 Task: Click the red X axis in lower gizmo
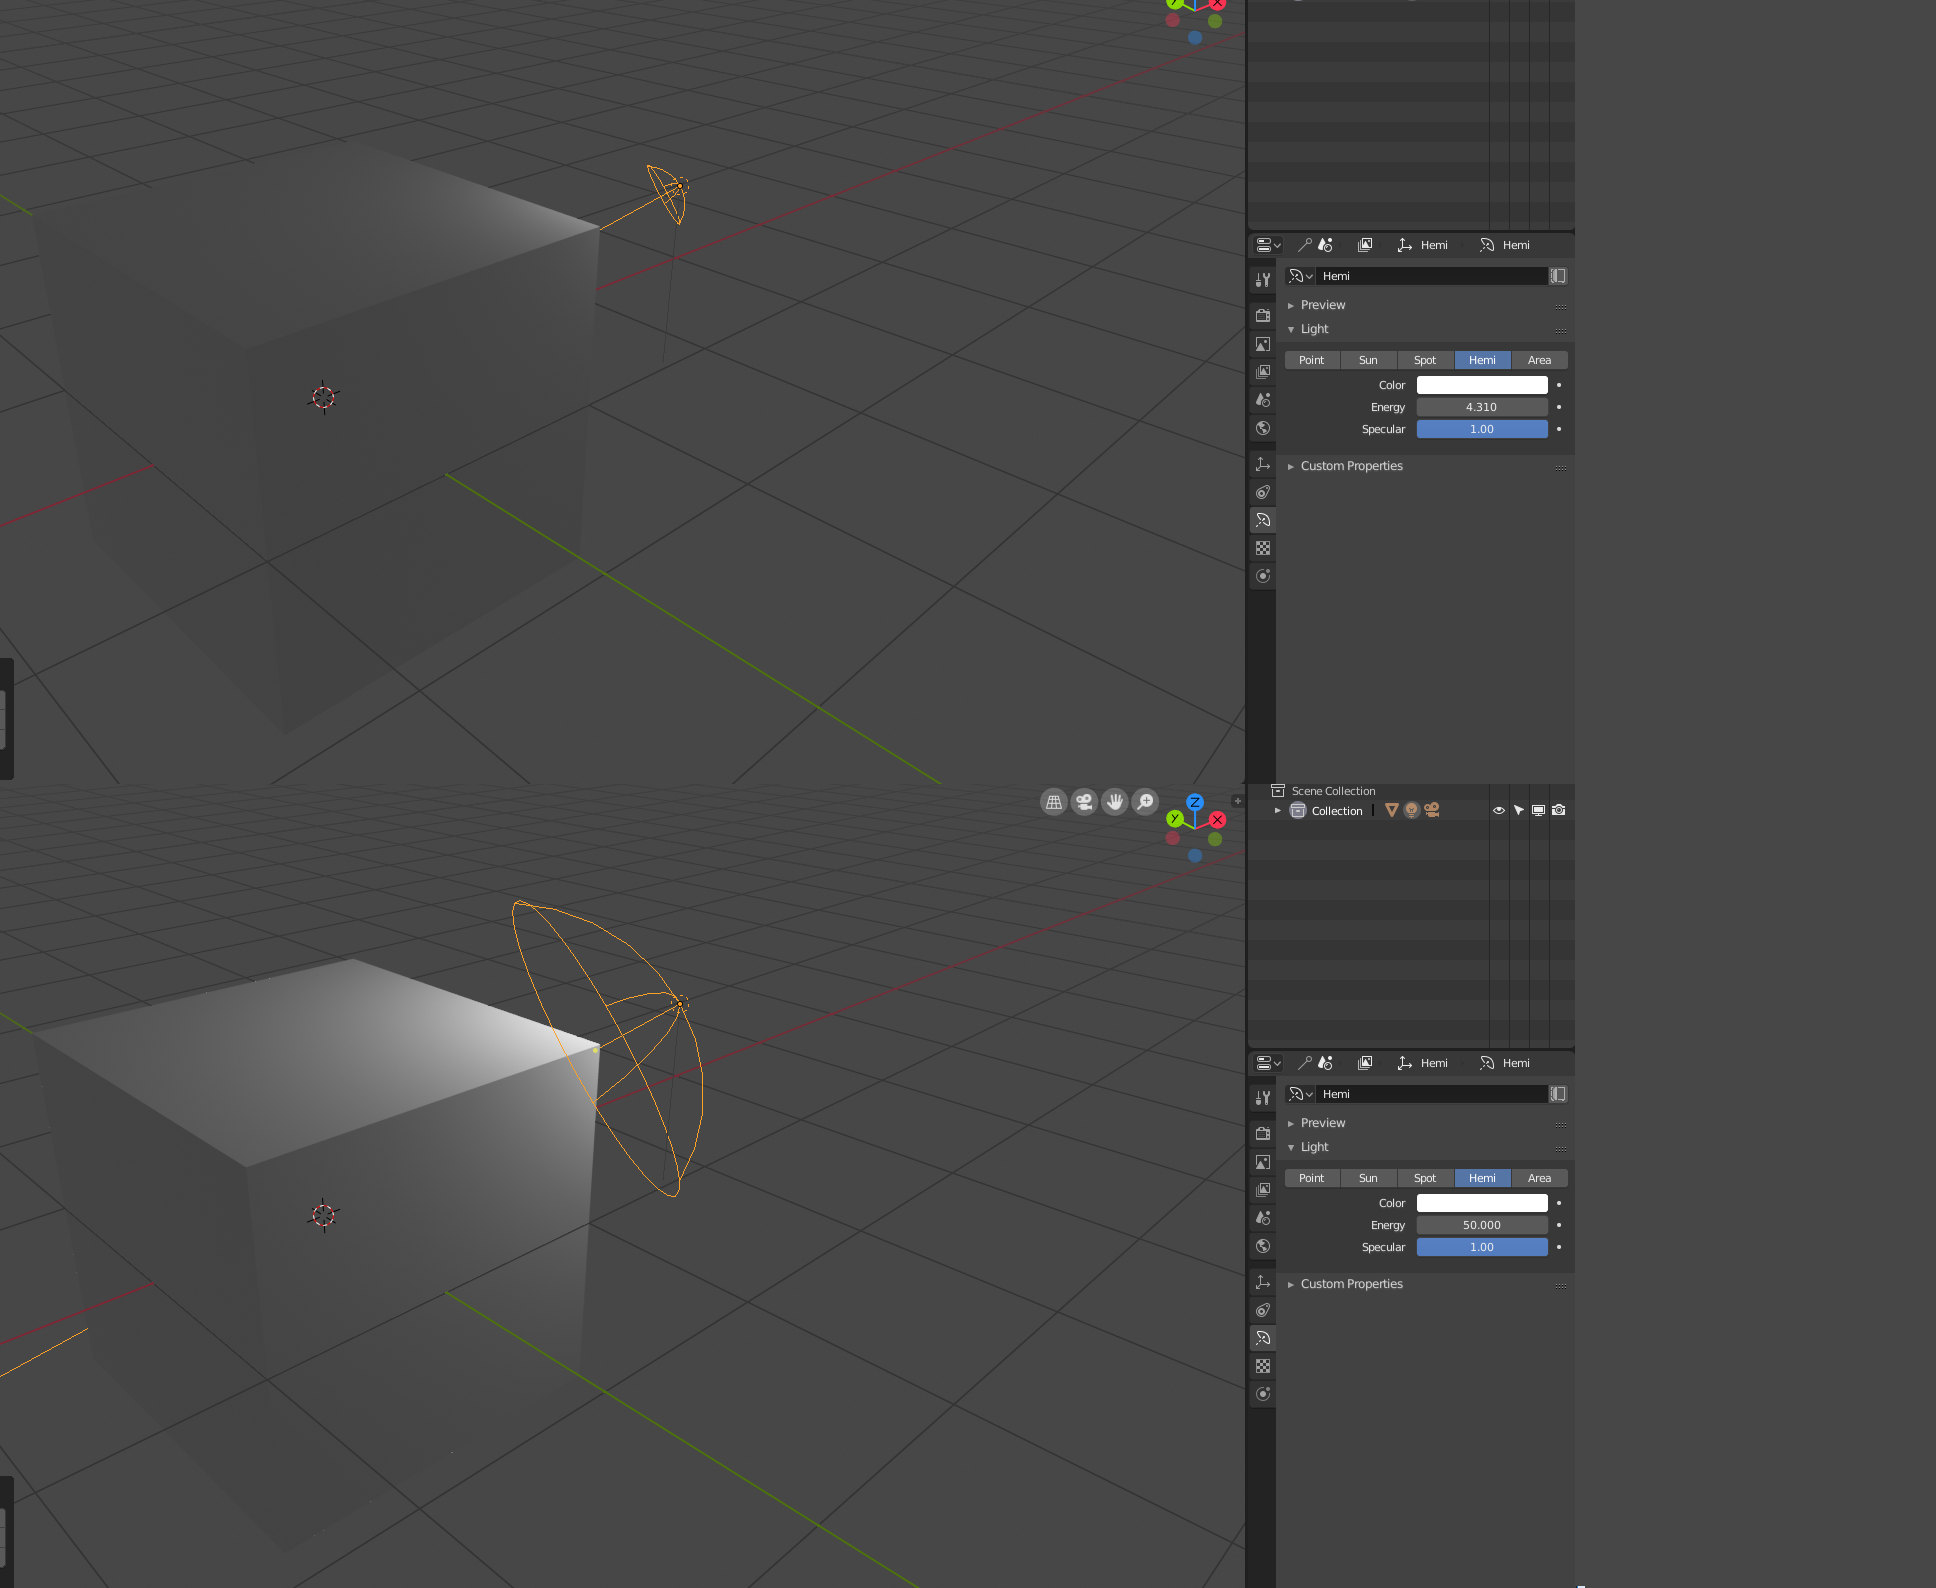[1217, 820]
